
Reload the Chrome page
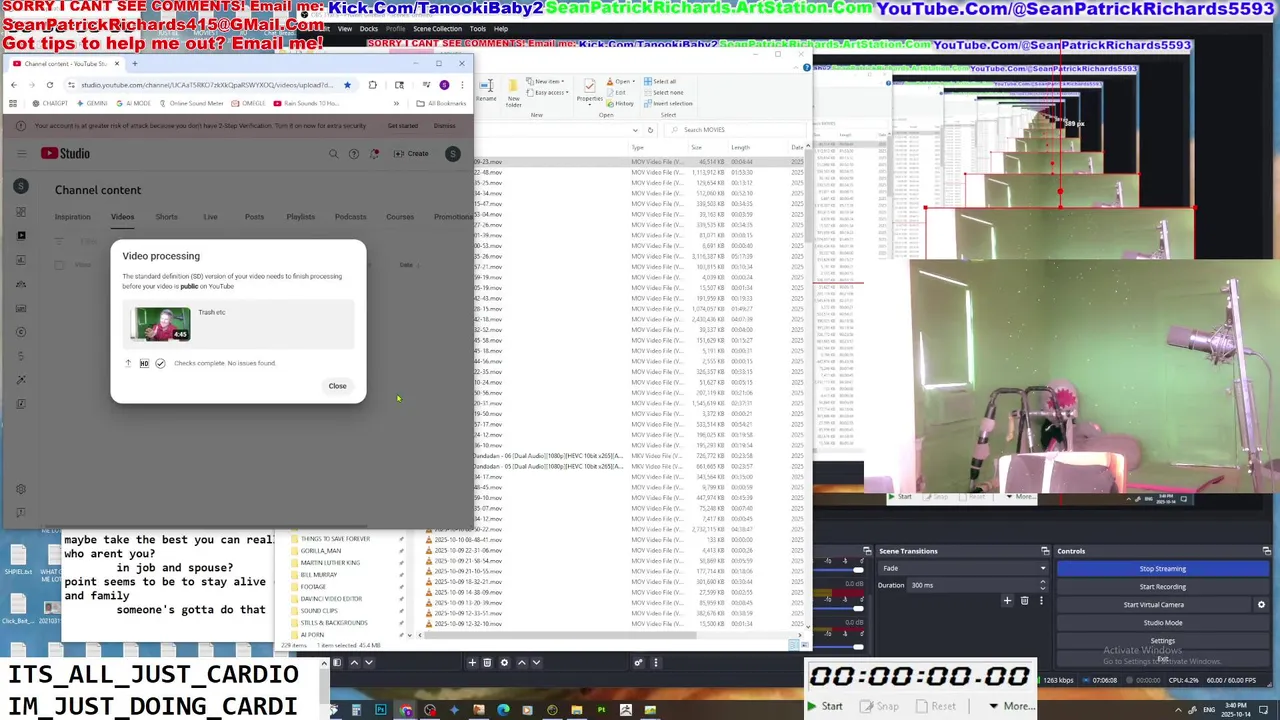click(x=49, y=85)
